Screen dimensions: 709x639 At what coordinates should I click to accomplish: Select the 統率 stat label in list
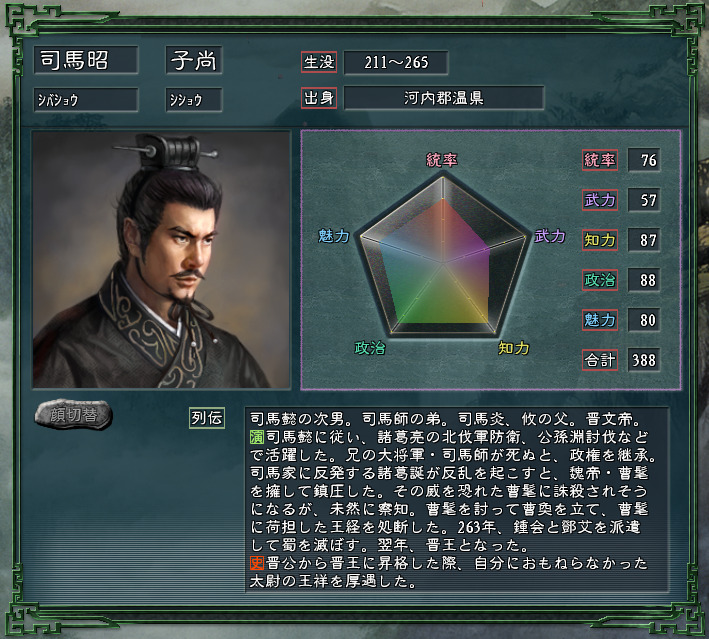pos(600,160)
